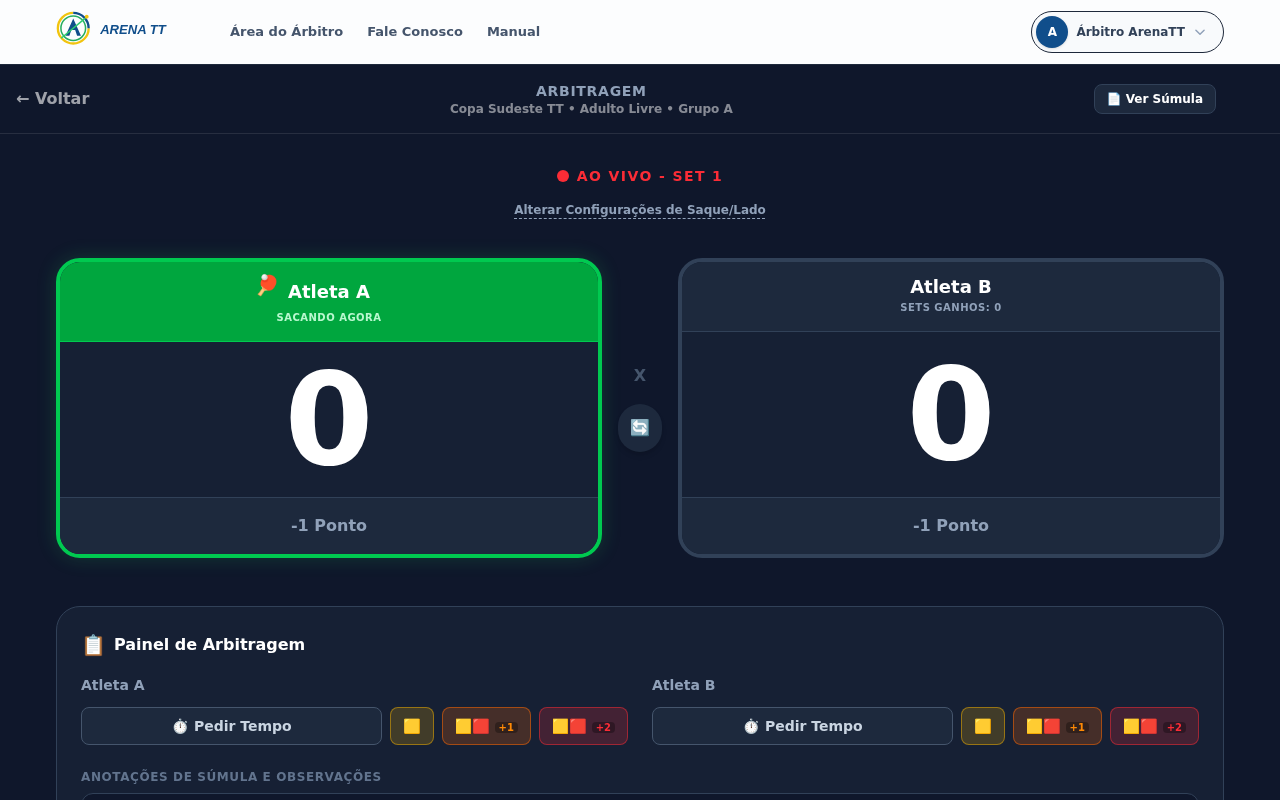This screenshot has width=1280, height=800.
Task: Open the Manual menu item
Action: point(513,32)
